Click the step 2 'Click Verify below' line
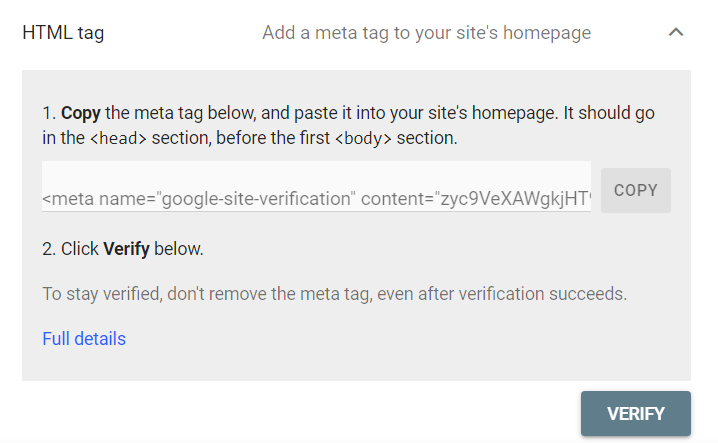The width and height of the screenshot is (718, 443). pos(123,249)
